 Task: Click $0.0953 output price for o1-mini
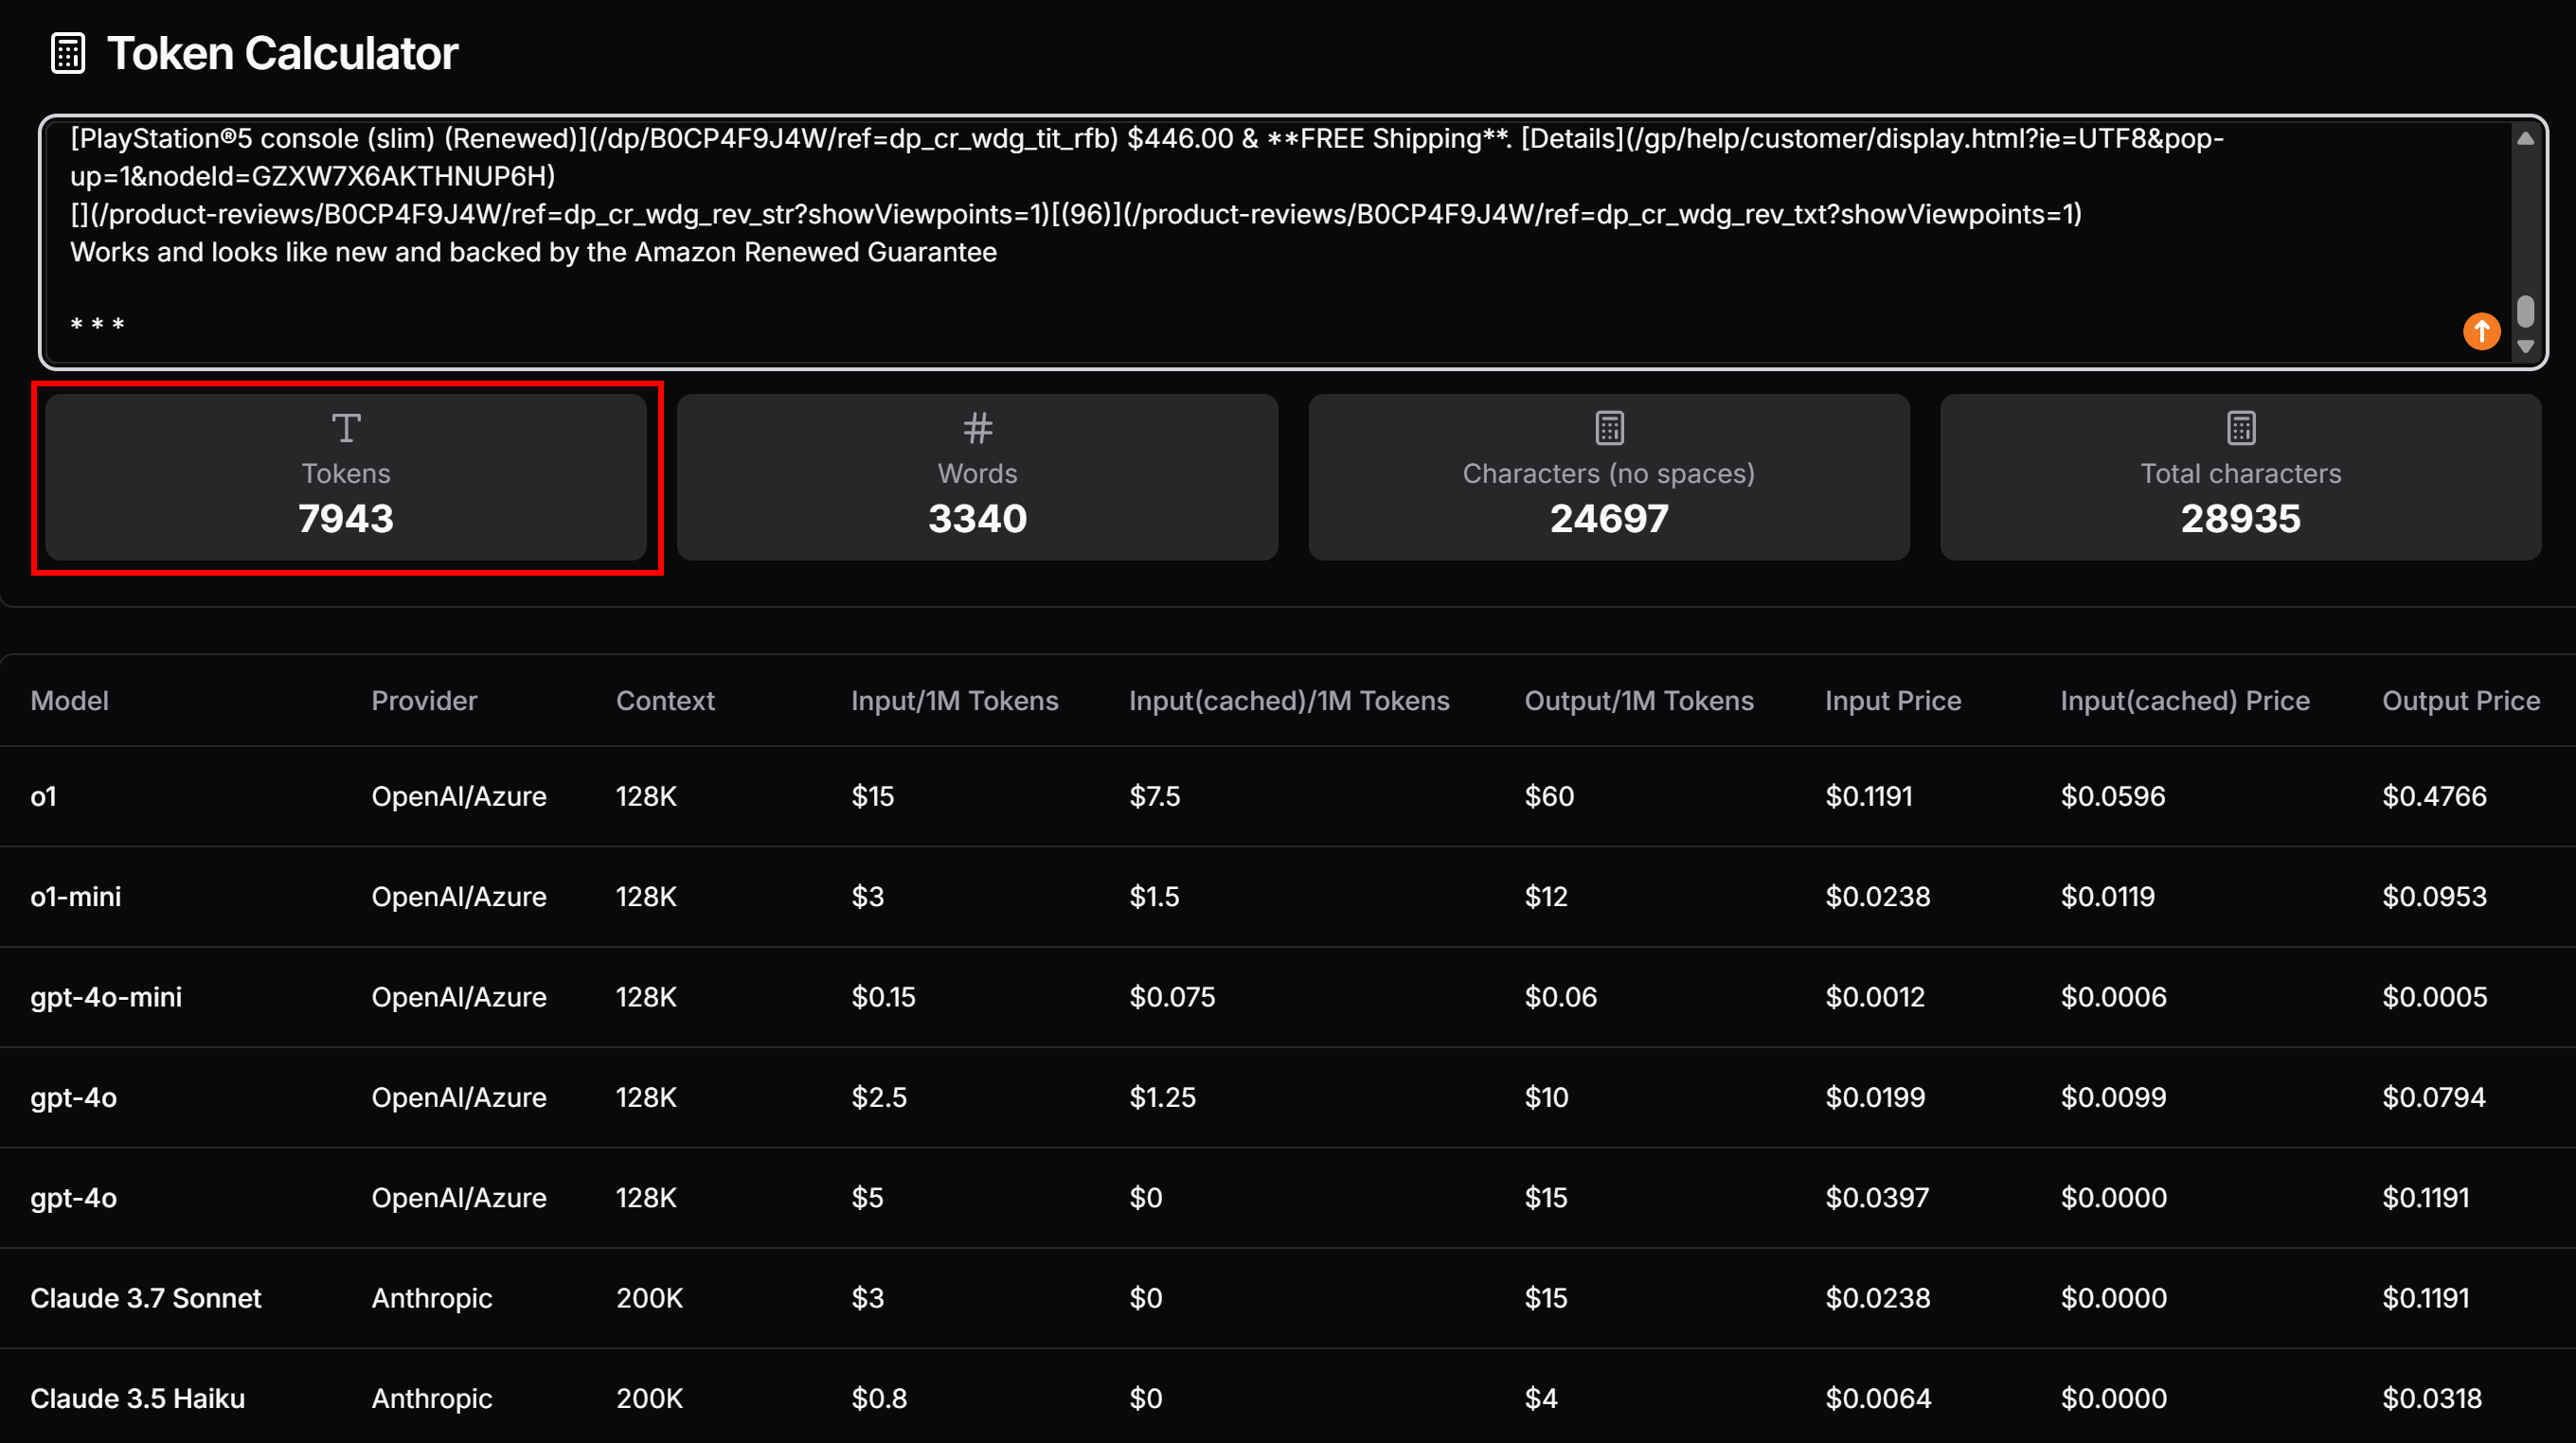tap(2434, 897)
